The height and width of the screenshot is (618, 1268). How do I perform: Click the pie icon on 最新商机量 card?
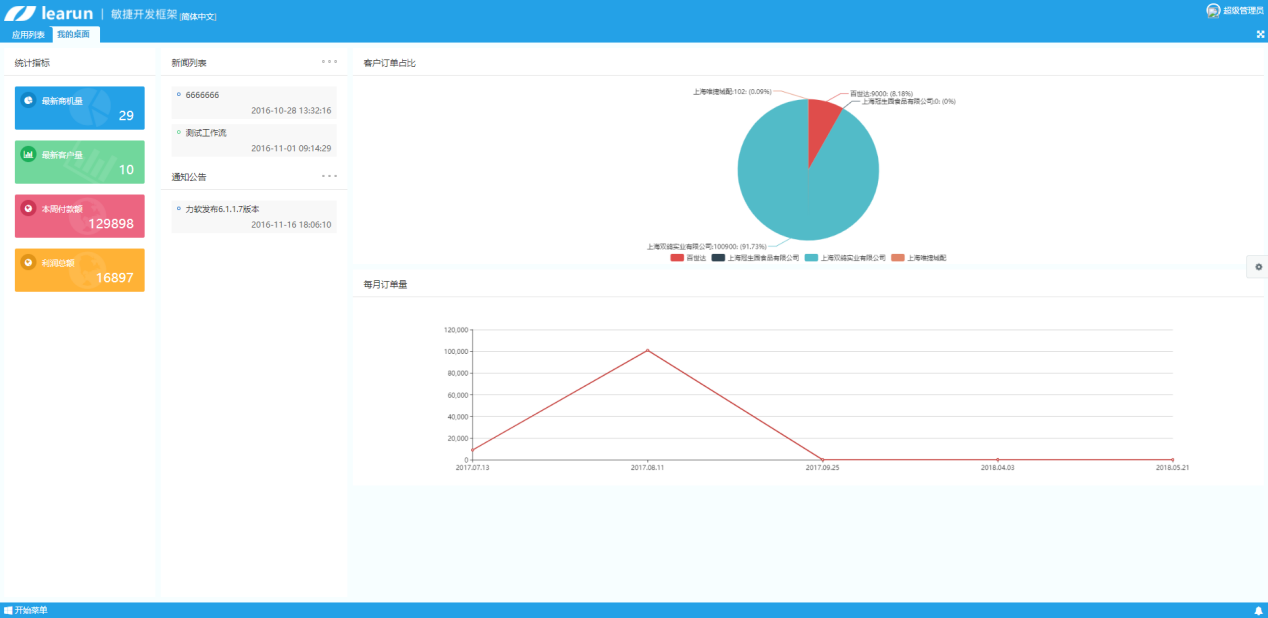pos(29,101)
